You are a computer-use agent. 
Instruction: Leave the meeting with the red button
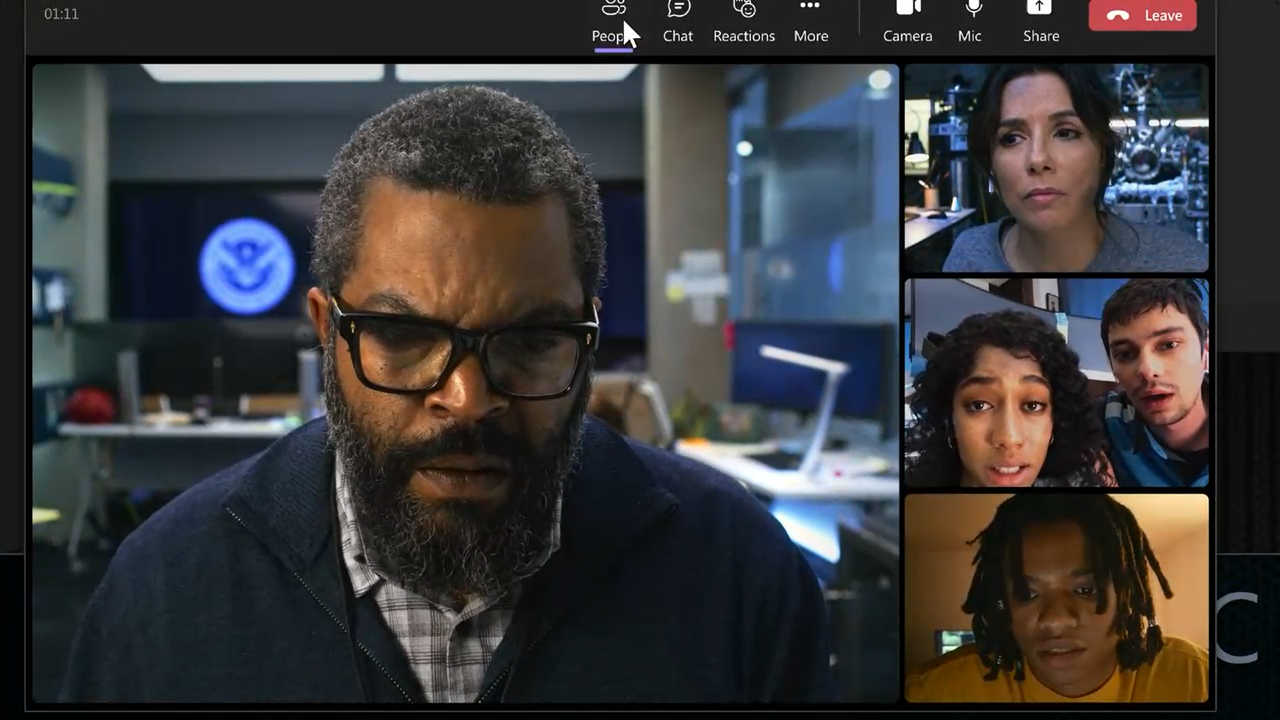pos(1143,15)
